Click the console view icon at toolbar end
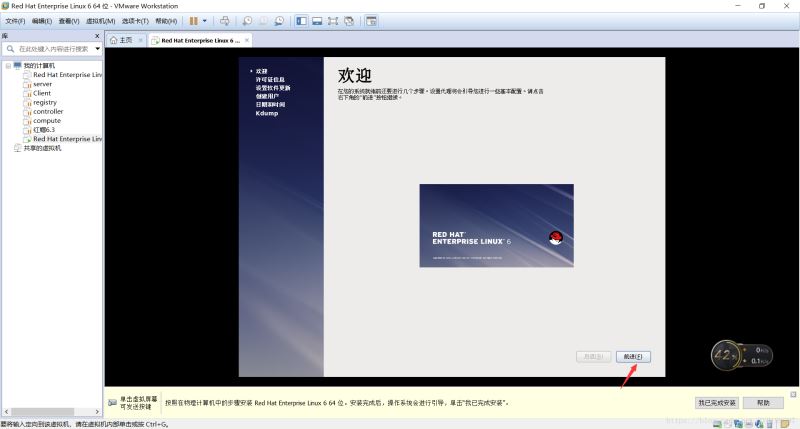Screen dimensions: 800x429 pyautogui.click(x=371, y=21)
